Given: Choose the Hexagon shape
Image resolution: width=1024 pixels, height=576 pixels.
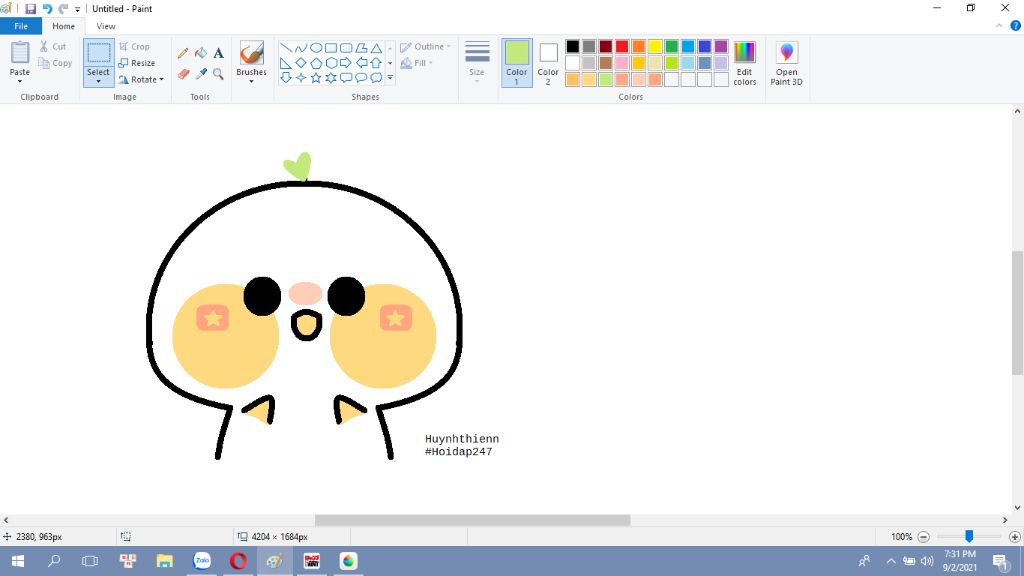Looking at the screenshot, I should [x=330, y=63].
